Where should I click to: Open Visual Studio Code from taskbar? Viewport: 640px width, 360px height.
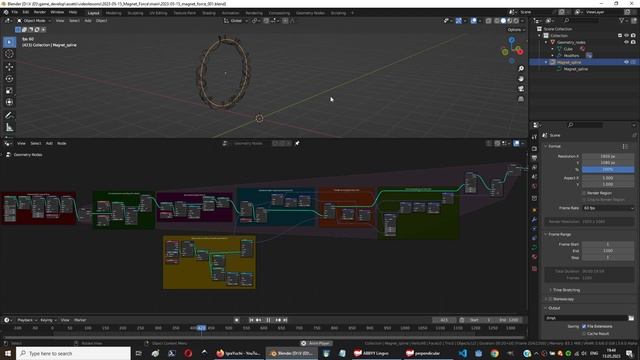[x=462, y=353]
